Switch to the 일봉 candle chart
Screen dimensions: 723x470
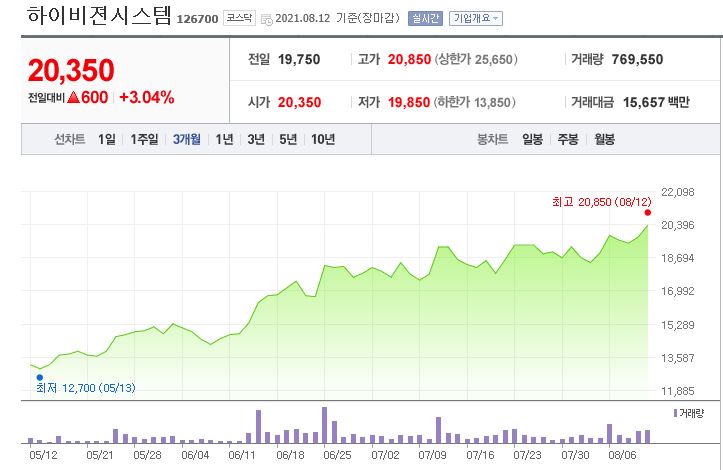(533, 139)
